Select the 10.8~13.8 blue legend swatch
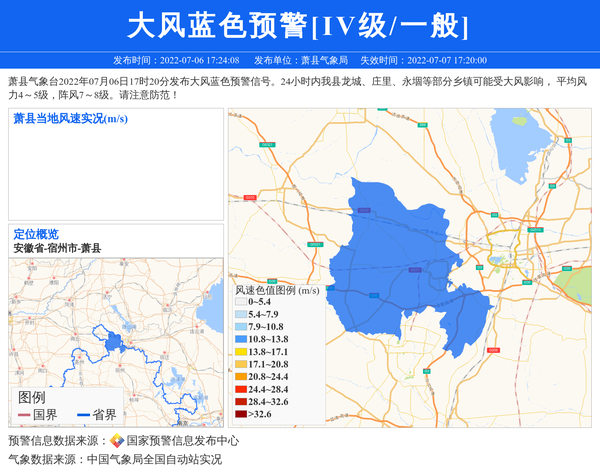 (x=240, y=340)
